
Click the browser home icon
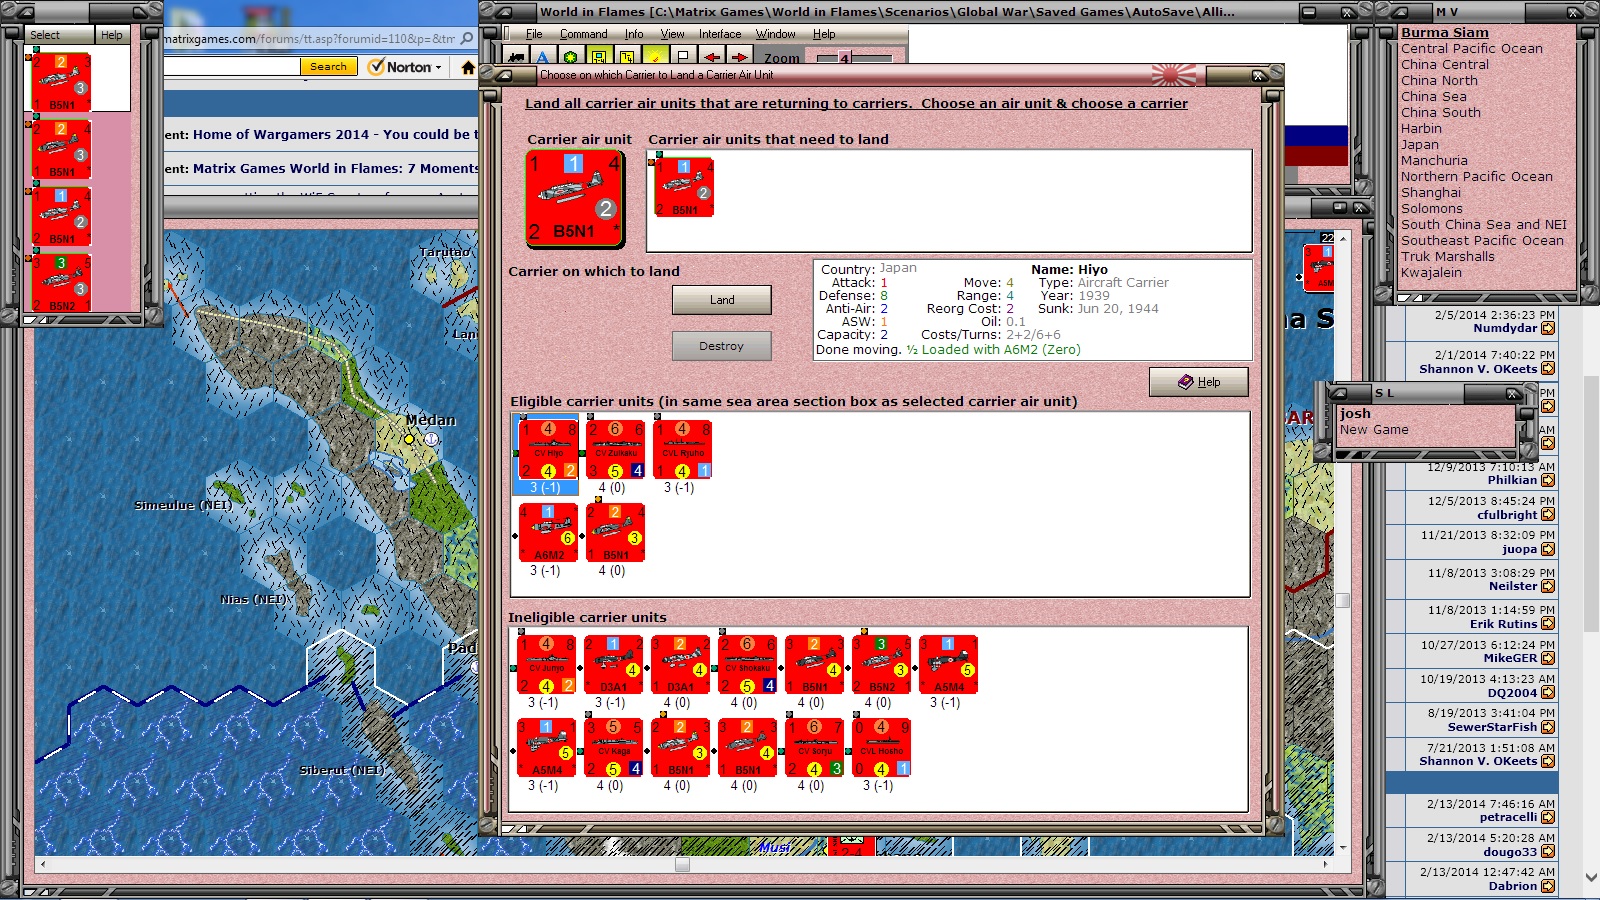467,67
